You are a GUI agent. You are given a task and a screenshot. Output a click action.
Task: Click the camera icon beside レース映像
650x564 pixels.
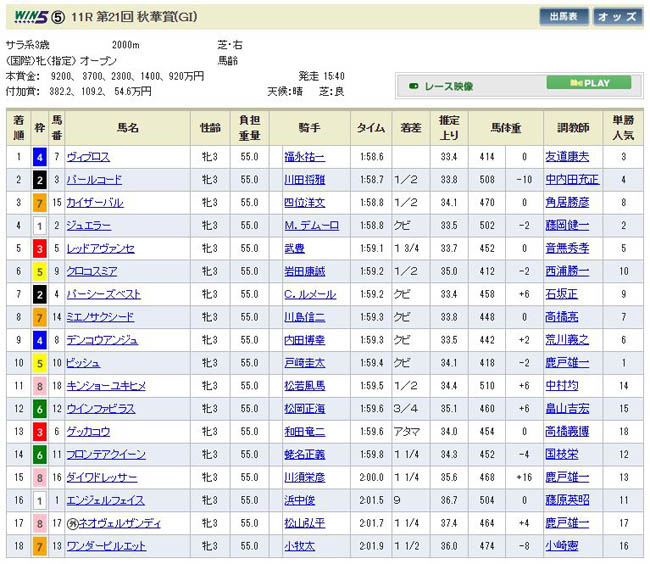(x=415, y=84)
